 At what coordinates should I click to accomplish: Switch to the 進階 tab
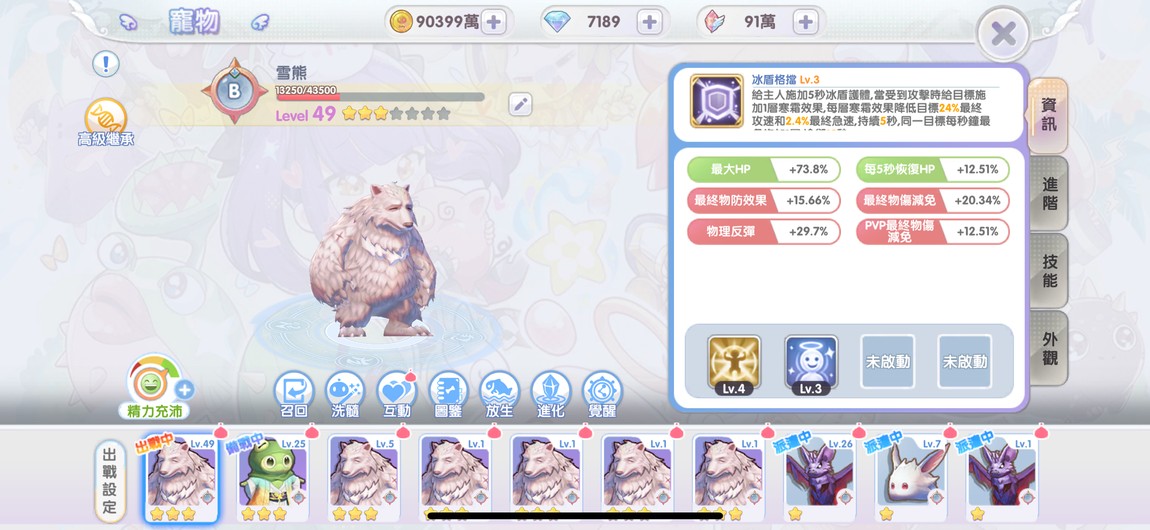pyautogui.click(x=1049, y=194)
